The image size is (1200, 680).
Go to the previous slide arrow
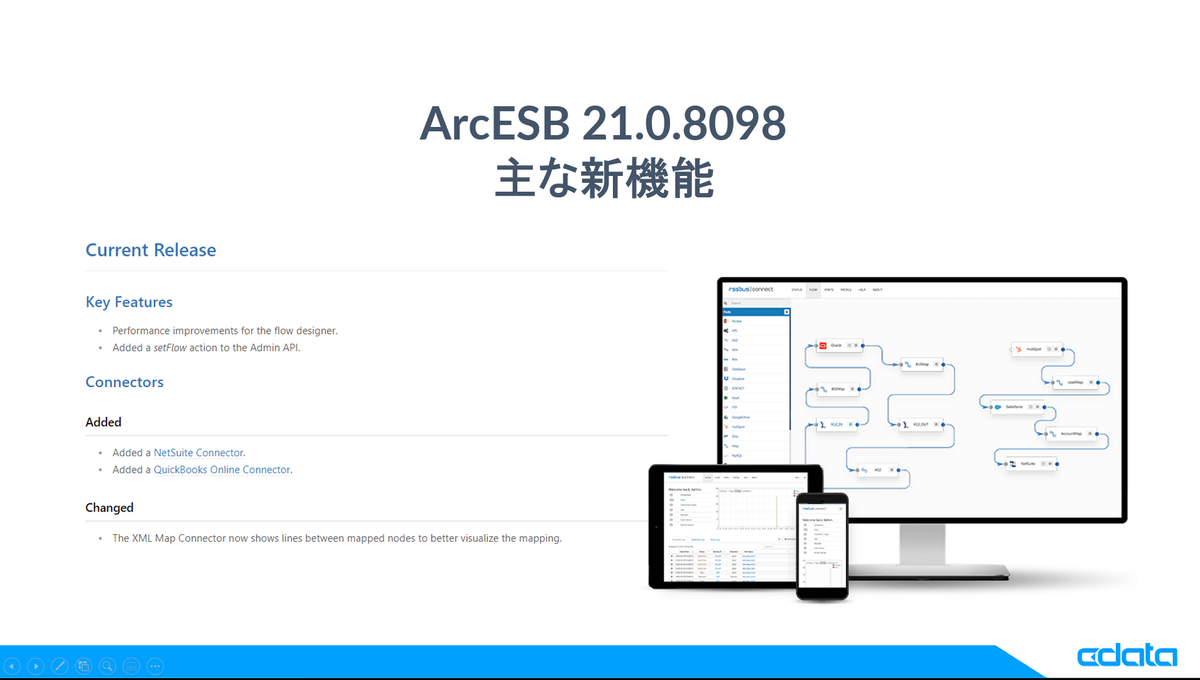(x=13, y=665)
